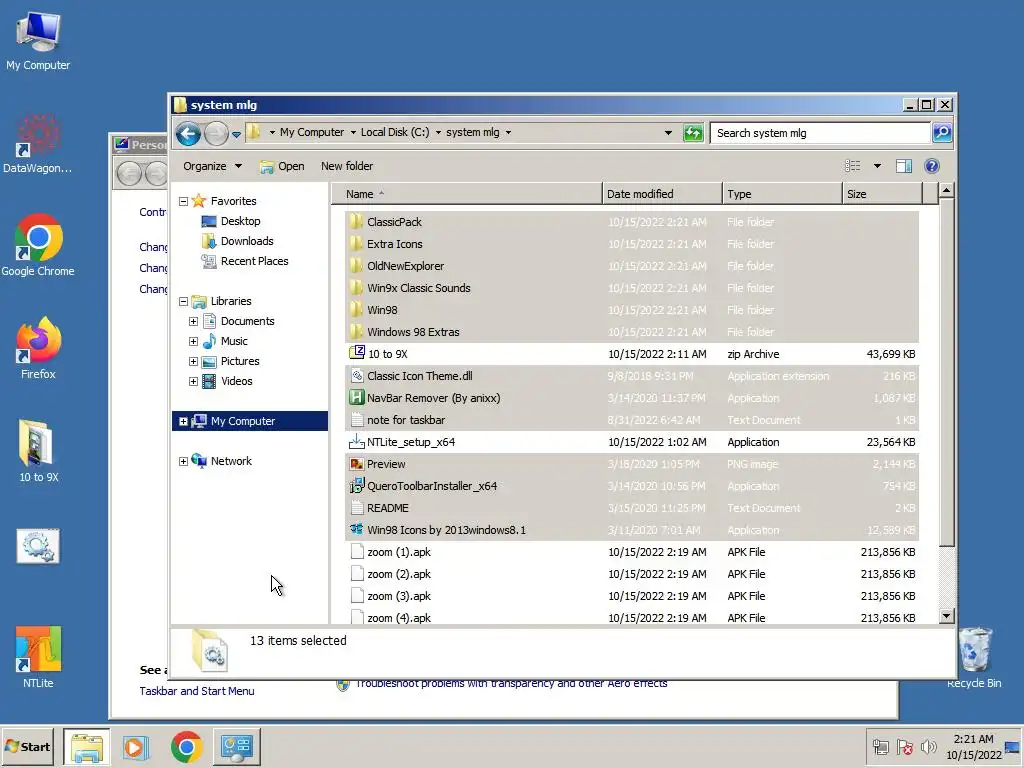Screen dimensions: 1024x768
Task: Select Recent Places under Favorites
Action: [245, 261]
